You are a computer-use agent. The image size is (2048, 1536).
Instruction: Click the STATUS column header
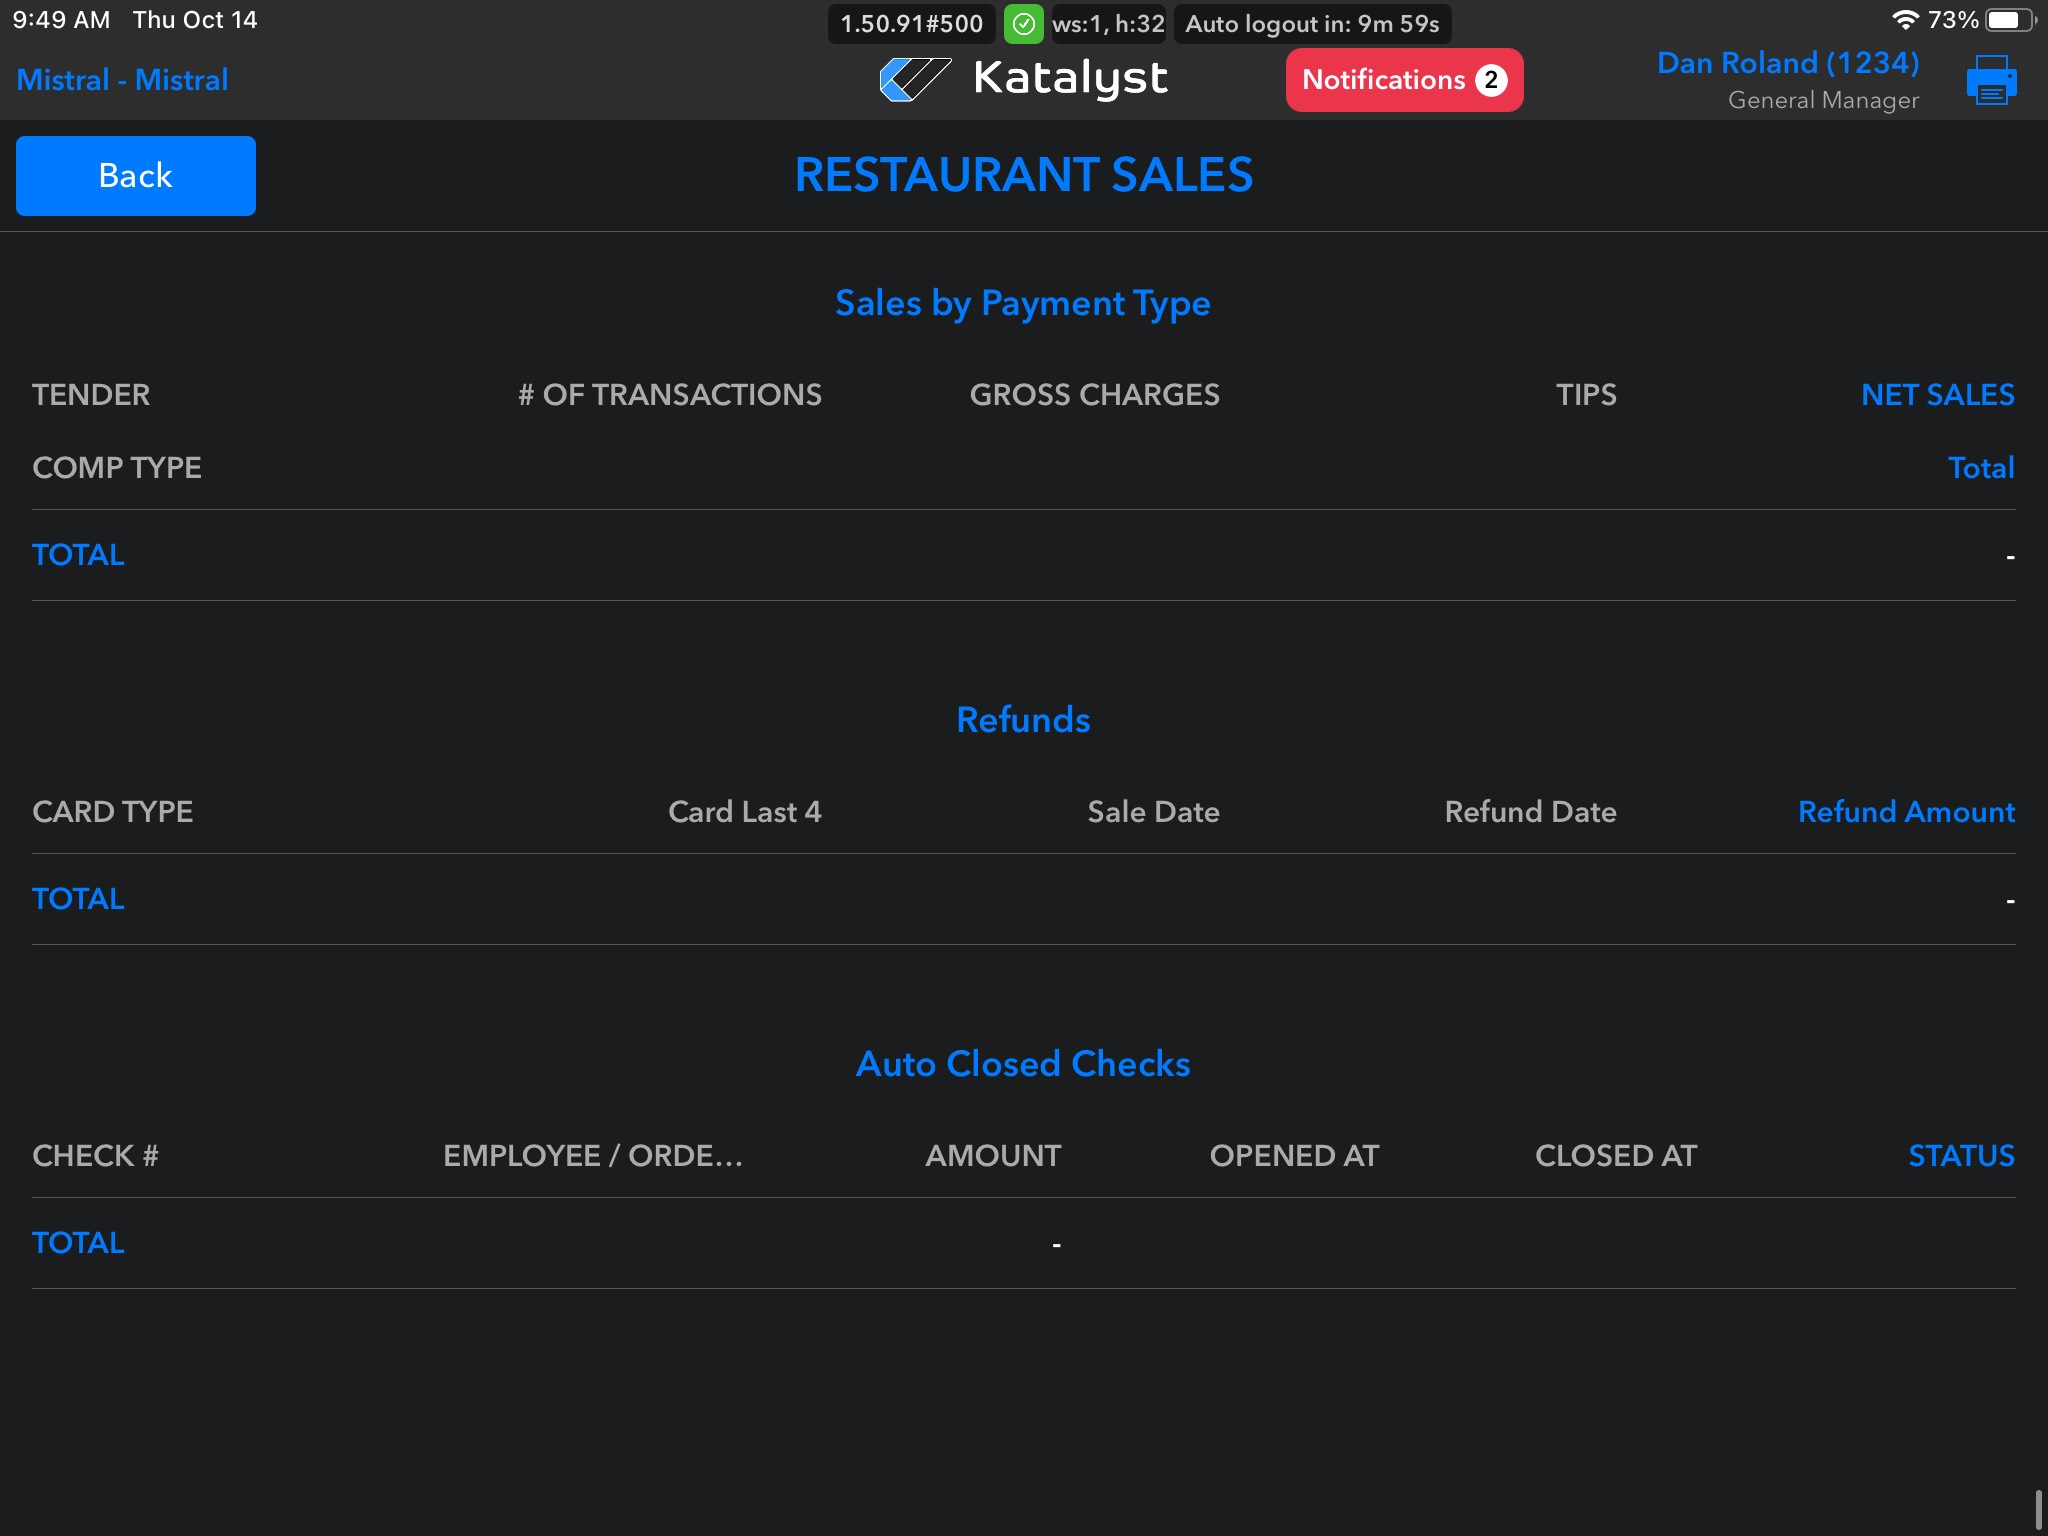tap(1960, 1156)
